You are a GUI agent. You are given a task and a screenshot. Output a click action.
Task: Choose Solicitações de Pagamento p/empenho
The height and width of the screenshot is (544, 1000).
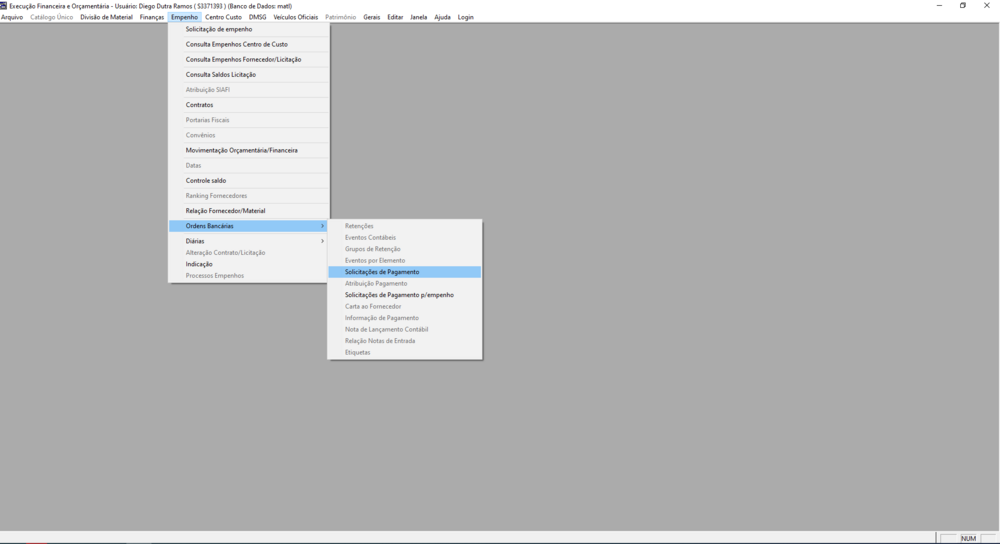(399, 295)
